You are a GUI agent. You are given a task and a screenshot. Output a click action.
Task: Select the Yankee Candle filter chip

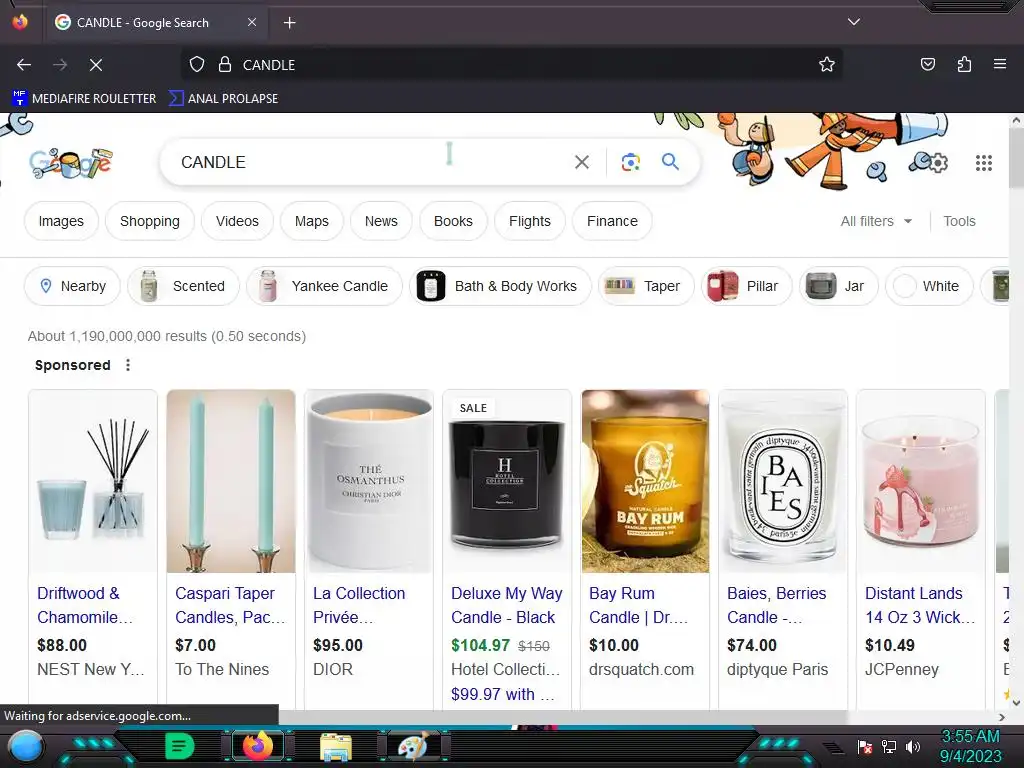point(325,286)
